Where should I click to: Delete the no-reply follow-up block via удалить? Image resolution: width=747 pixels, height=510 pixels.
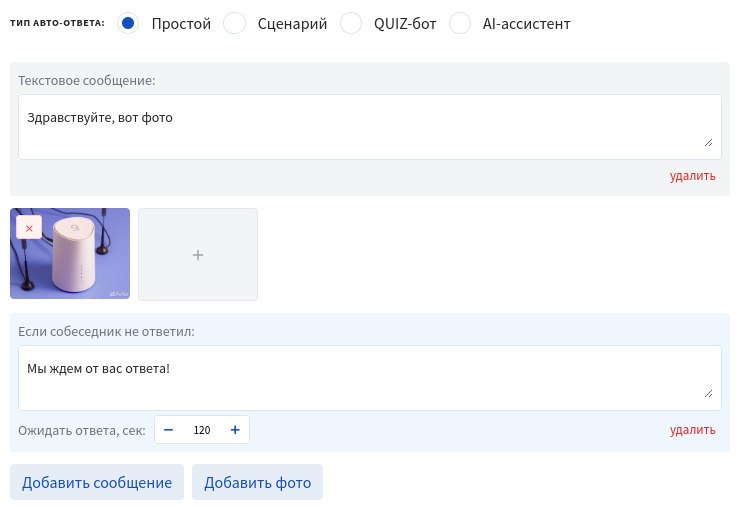(x=692, y=430)
